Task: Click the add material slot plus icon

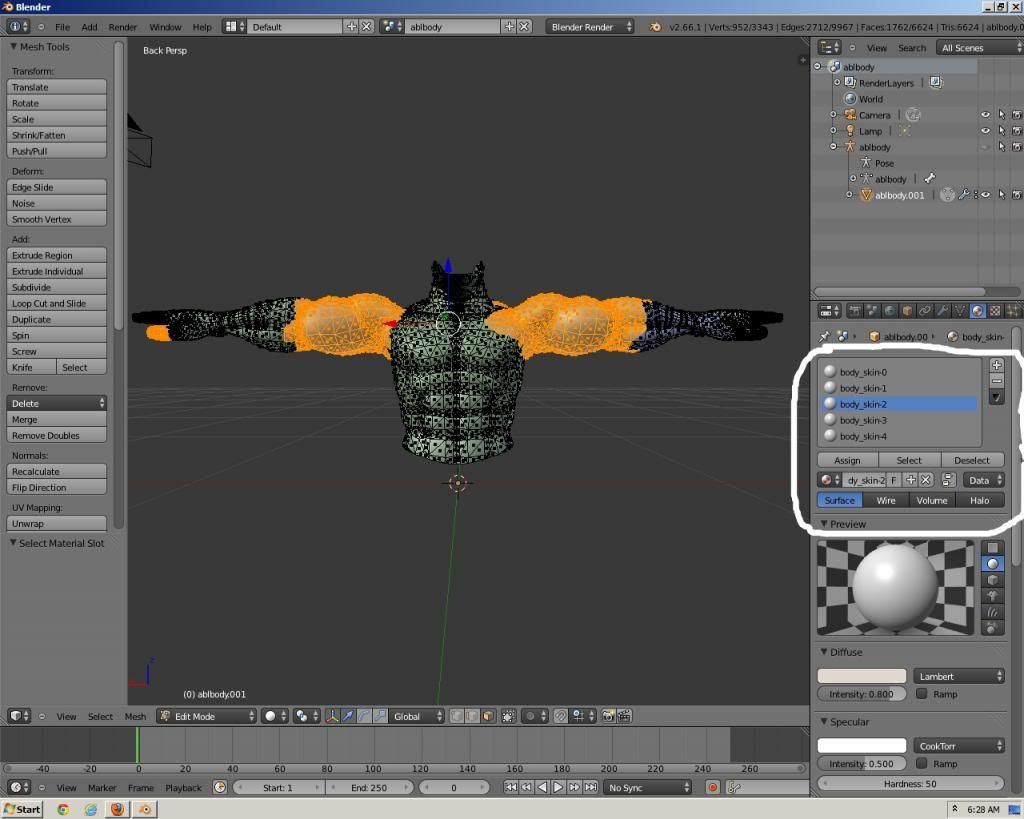Action: point(996,365)
